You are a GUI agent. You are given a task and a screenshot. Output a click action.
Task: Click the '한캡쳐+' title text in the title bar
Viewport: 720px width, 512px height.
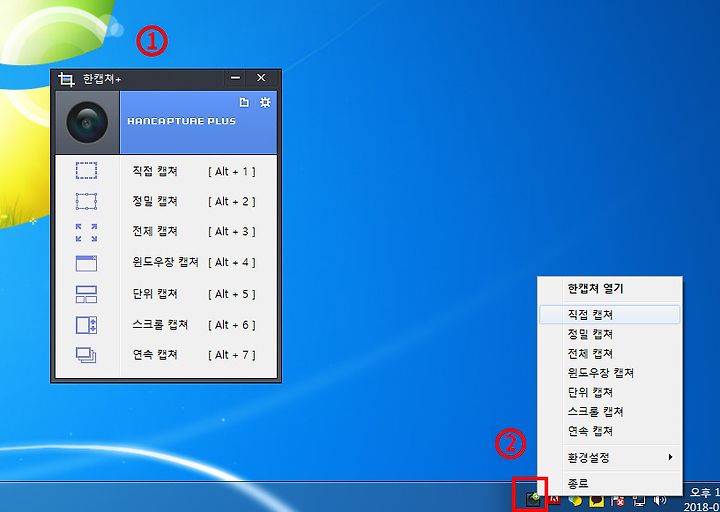[101, 79]
